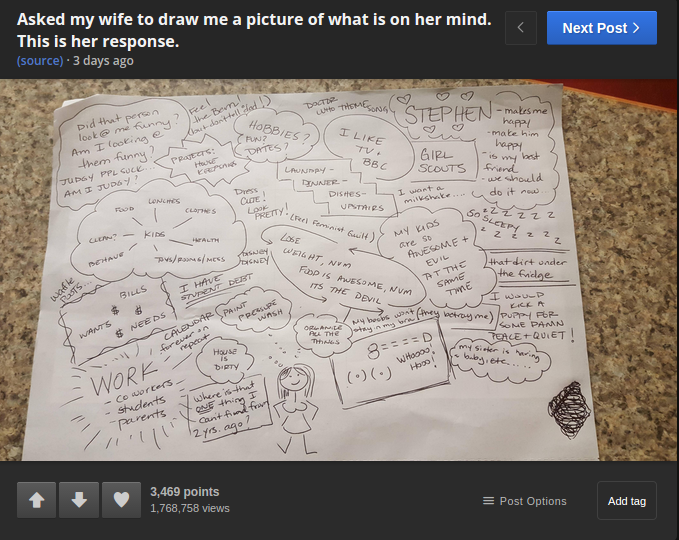Favorite the post using the heart icon
Screen dimensions: 679x540
121,500
